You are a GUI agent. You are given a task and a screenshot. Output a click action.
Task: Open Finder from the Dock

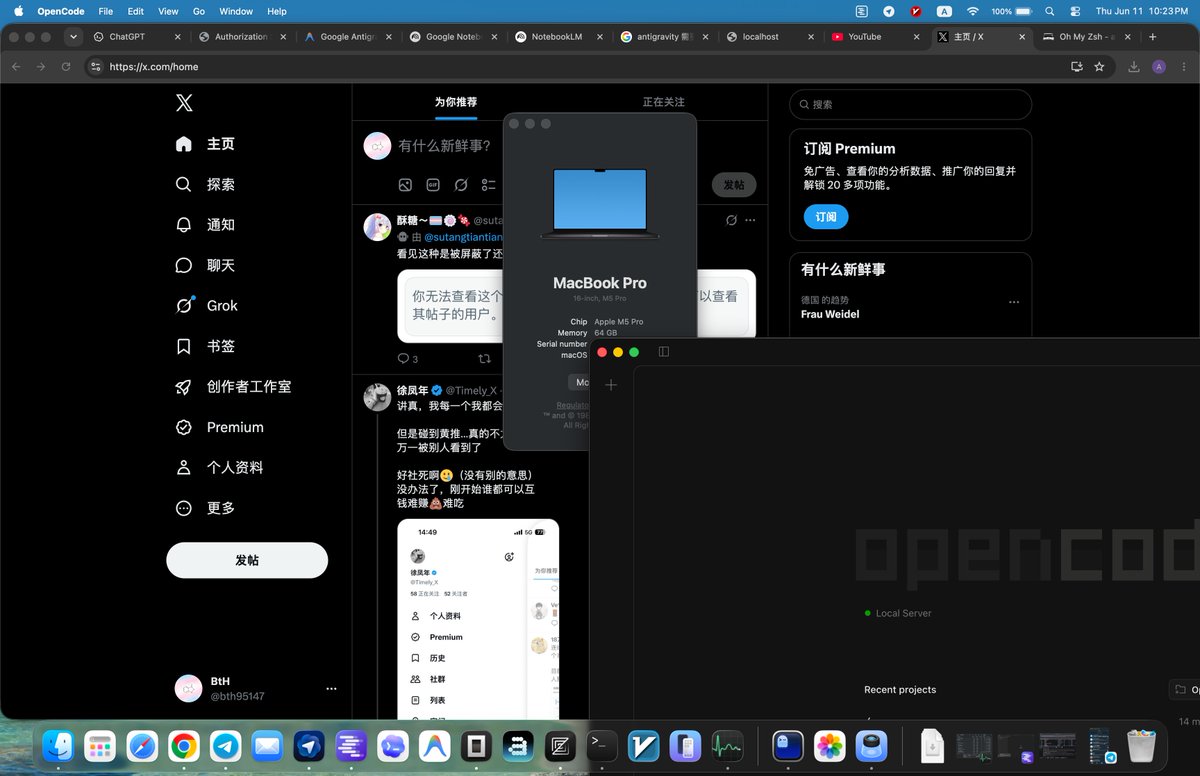59,746
